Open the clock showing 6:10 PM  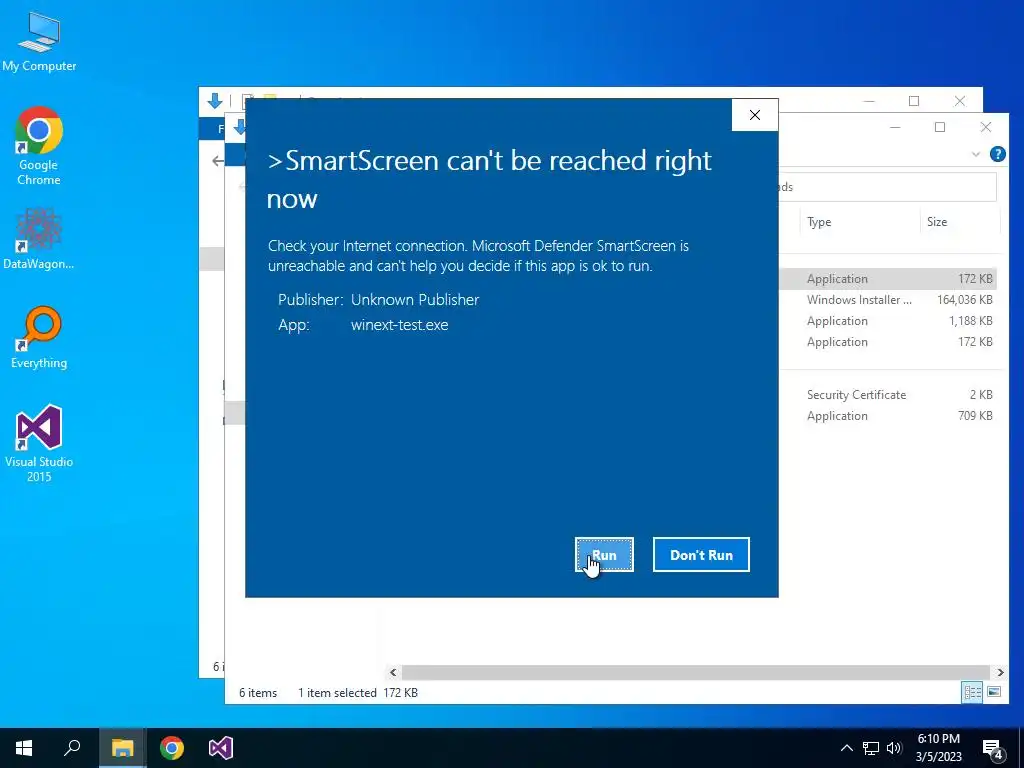[938, 748]
